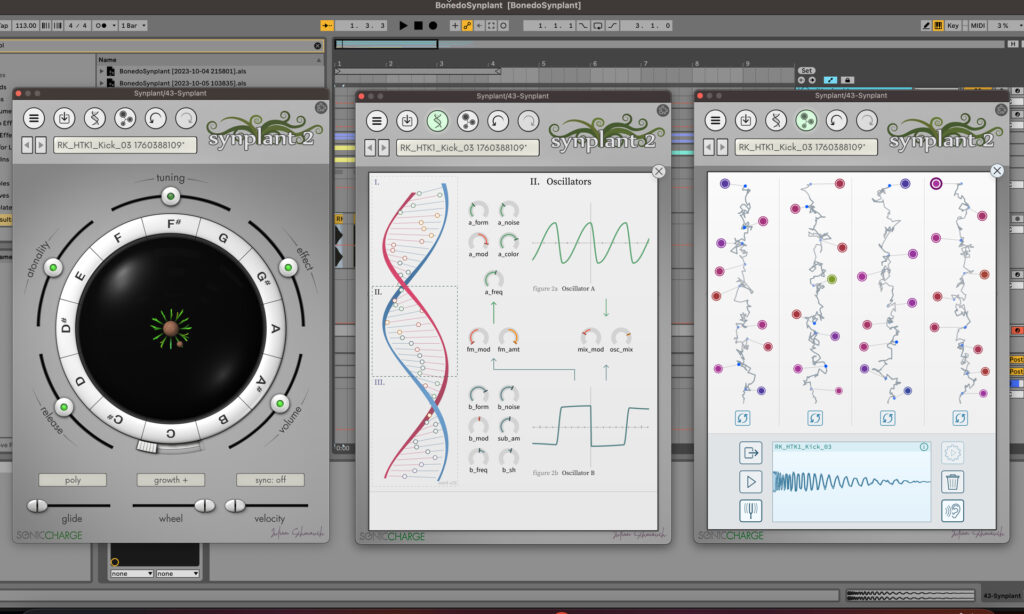Toggle the poly mode button
The height and width of the screenshot is (614, 1024).
tap(72, 480)
